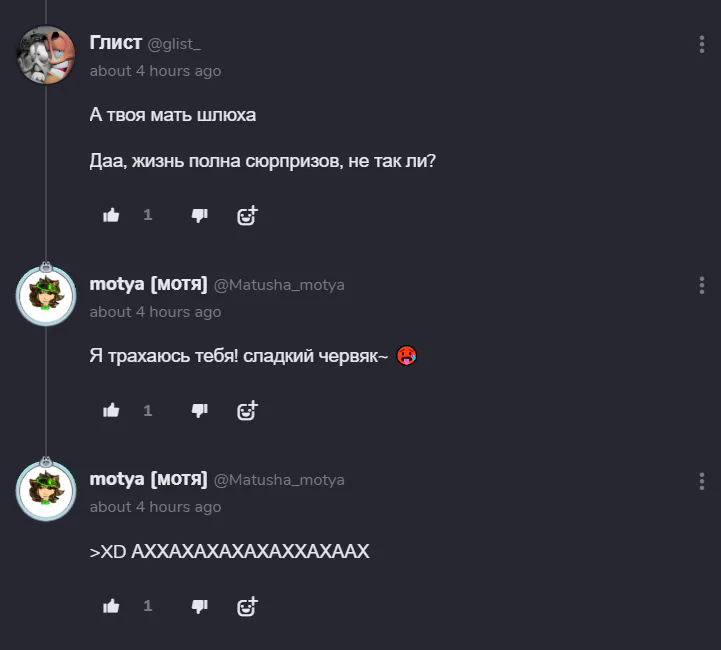Add reaction to the '>XD' comment

[x=247, y=605]
